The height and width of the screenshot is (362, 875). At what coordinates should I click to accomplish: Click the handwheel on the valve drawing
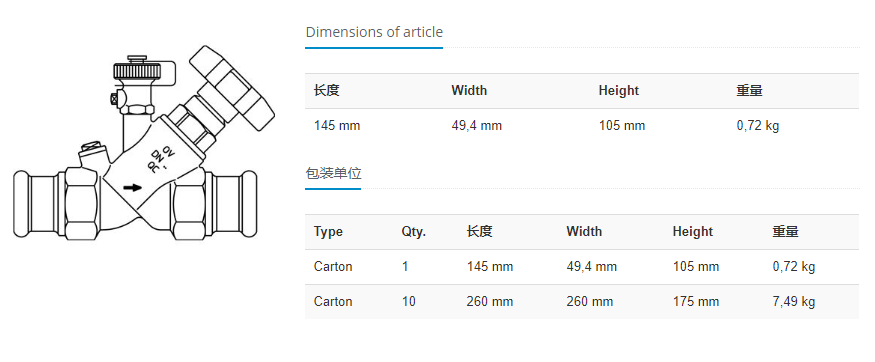pos(232,88)
